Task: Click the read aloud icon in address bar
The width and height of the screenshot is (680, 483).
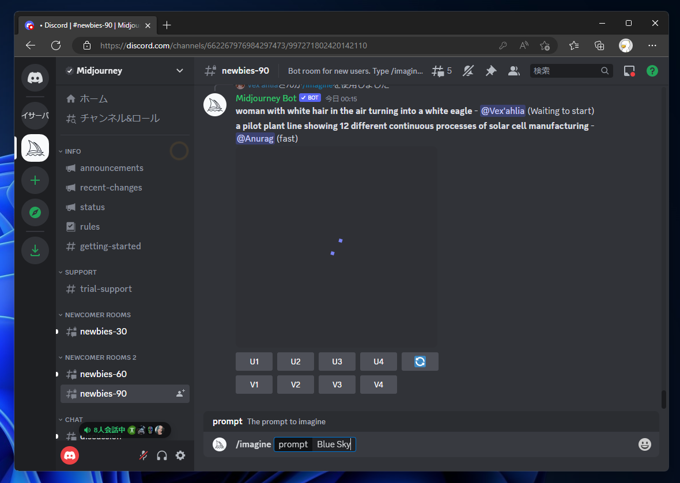Action: [x=524, y=46]
